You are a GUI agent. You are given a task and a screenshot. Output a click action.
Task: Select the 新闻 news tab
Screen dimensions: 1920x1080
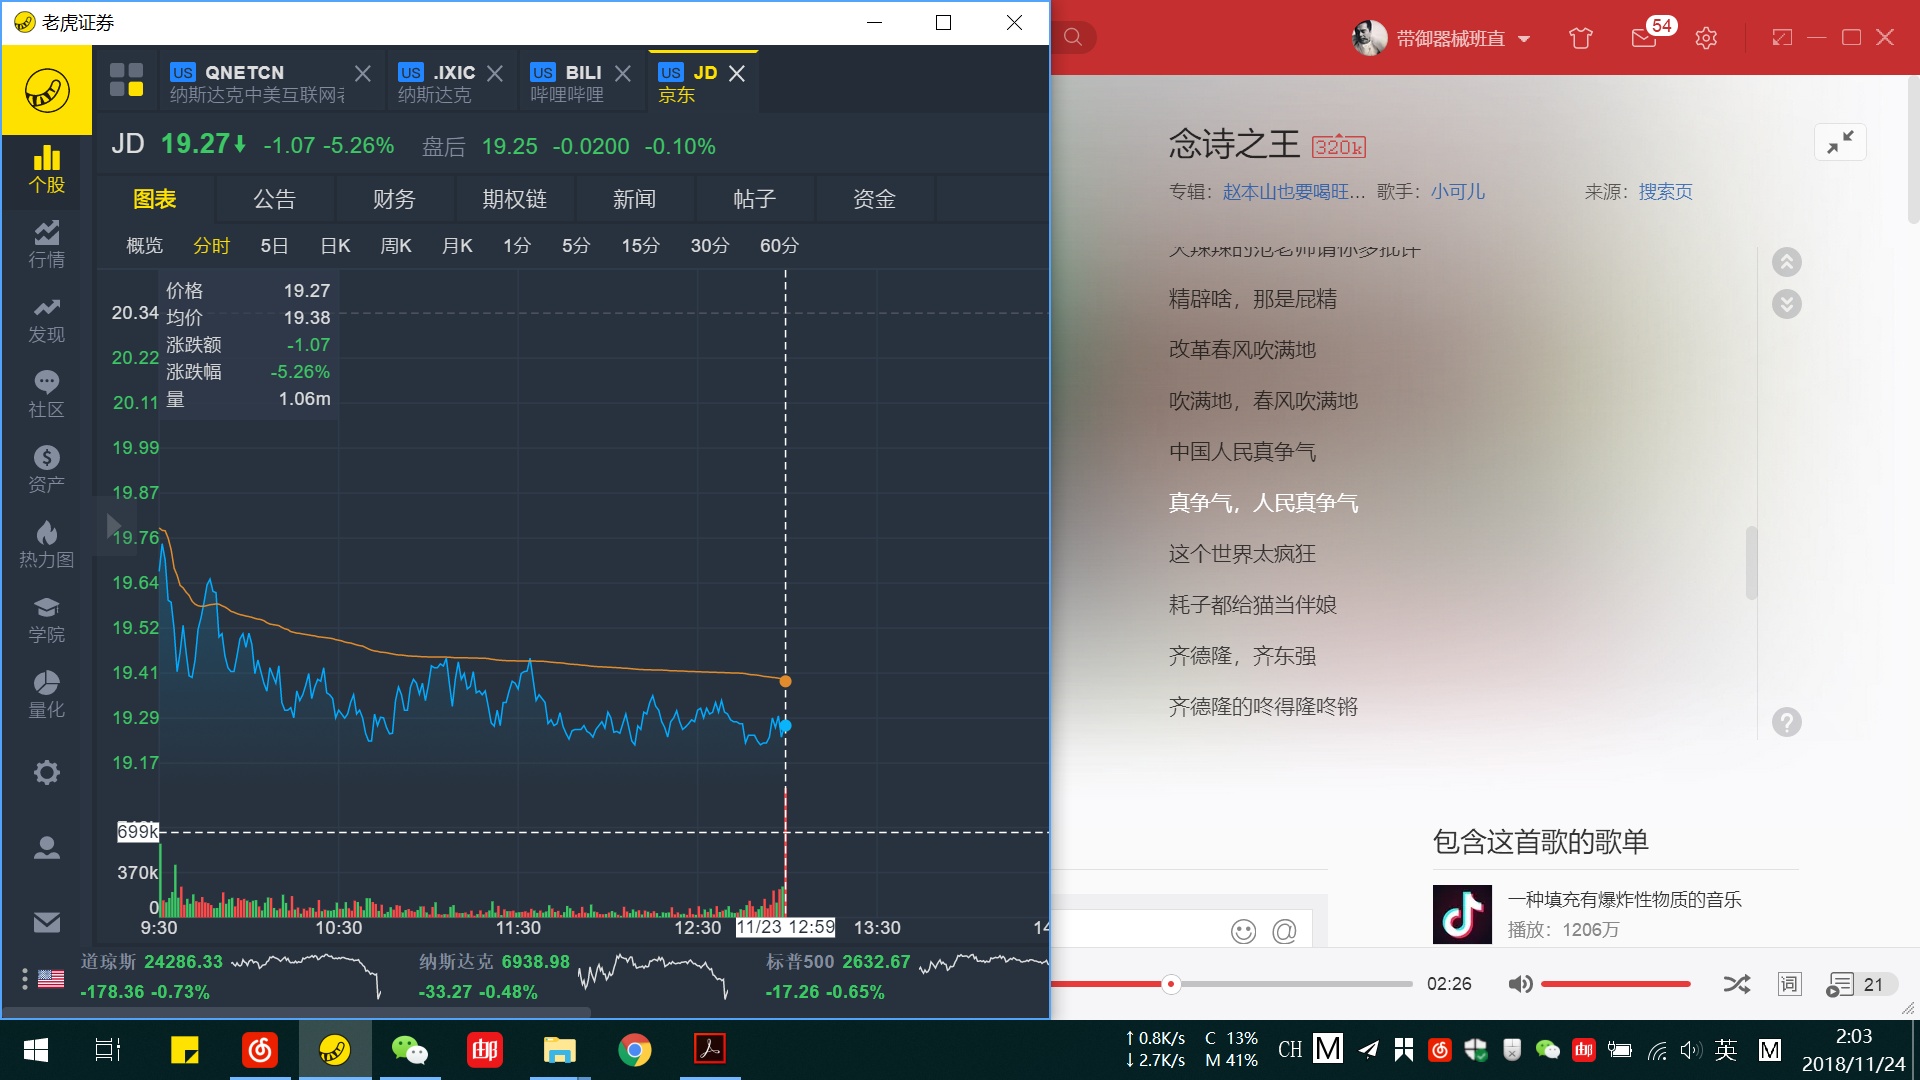point(635,199)
